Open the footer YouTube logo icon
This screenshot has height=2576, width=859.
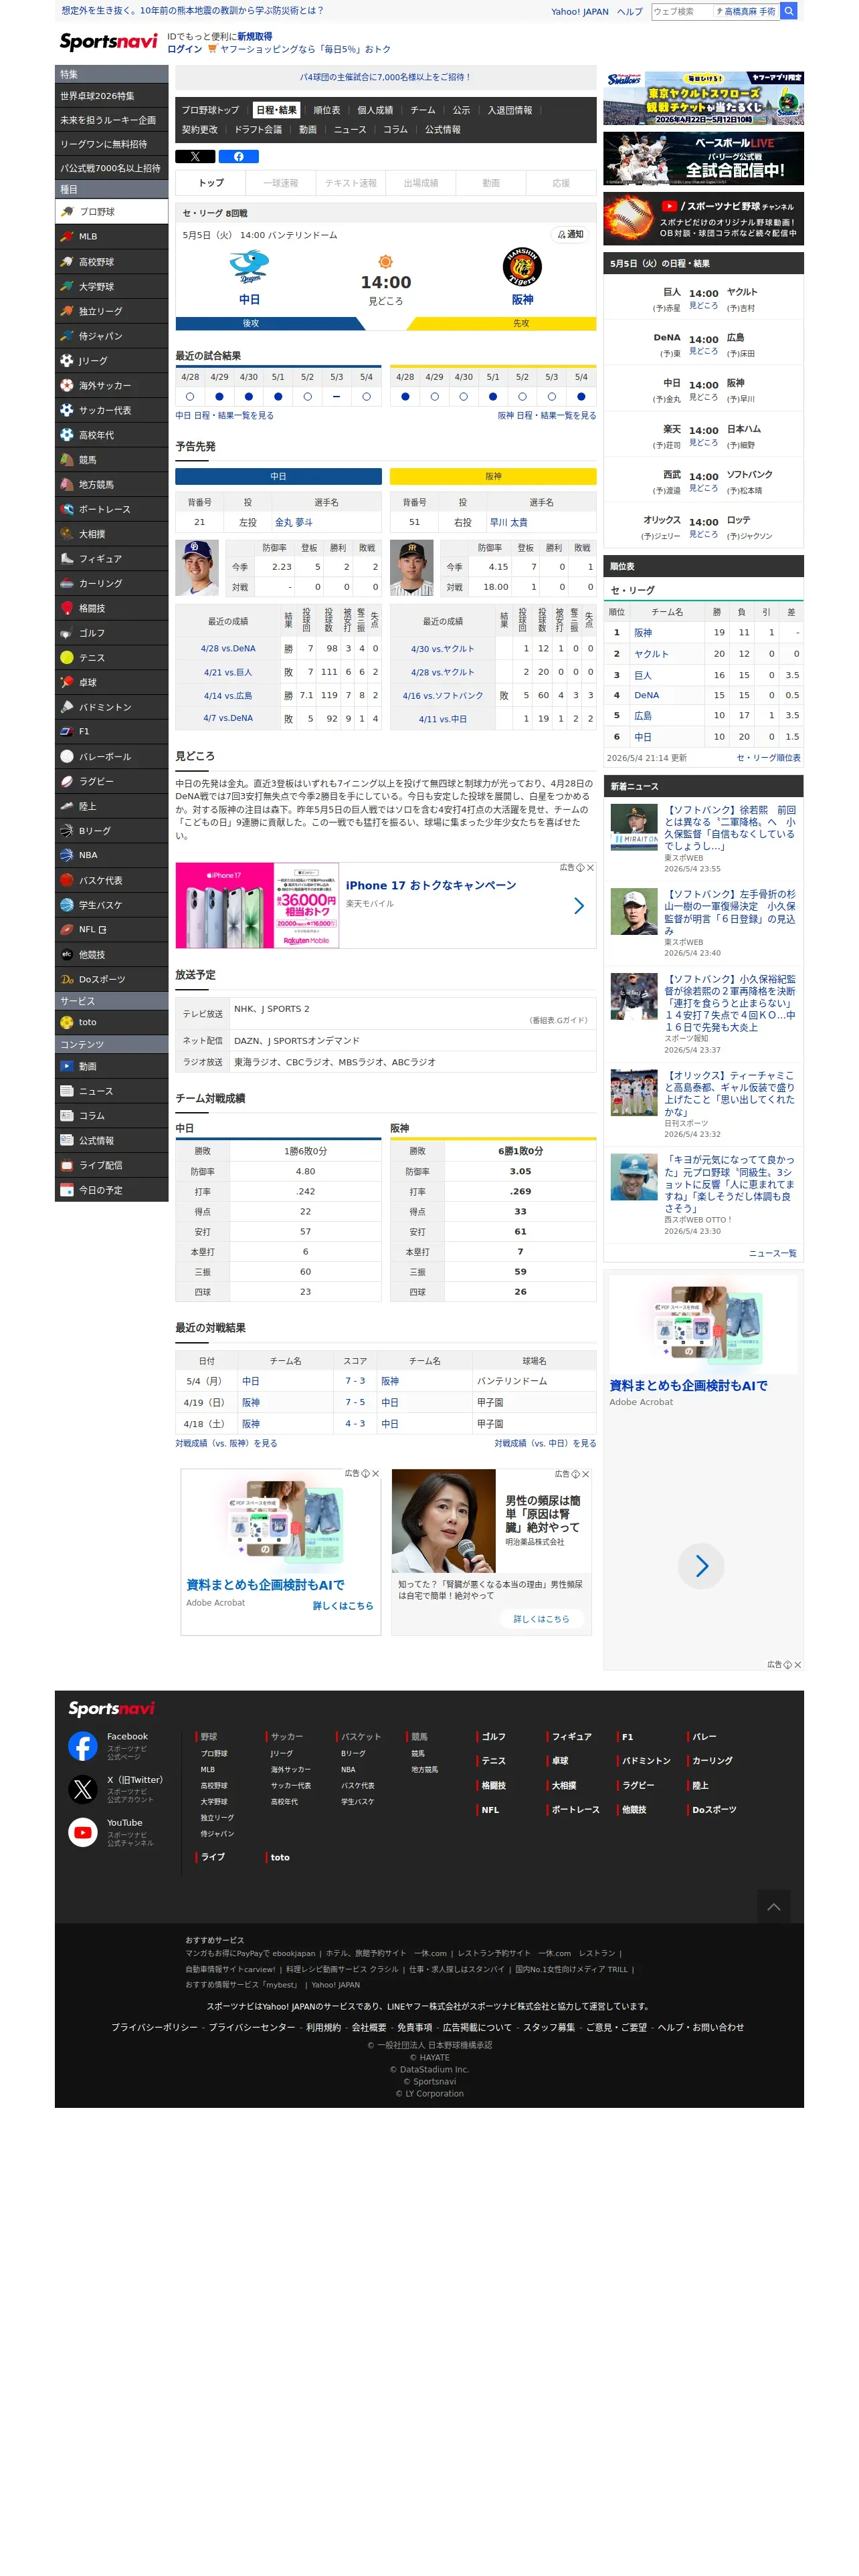point(83,1833)
